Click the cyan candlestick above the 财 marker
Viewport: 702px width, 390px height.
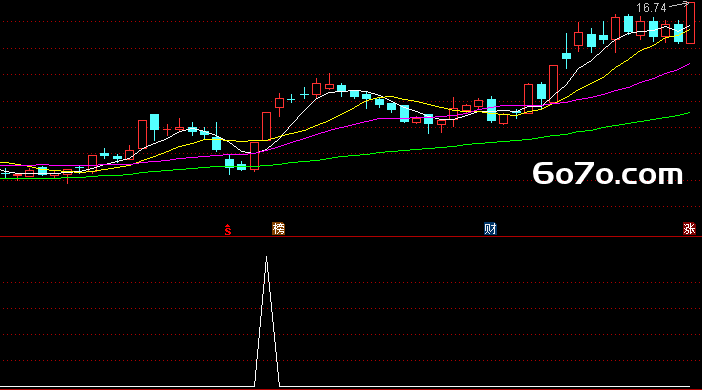(x=491, y=110)
